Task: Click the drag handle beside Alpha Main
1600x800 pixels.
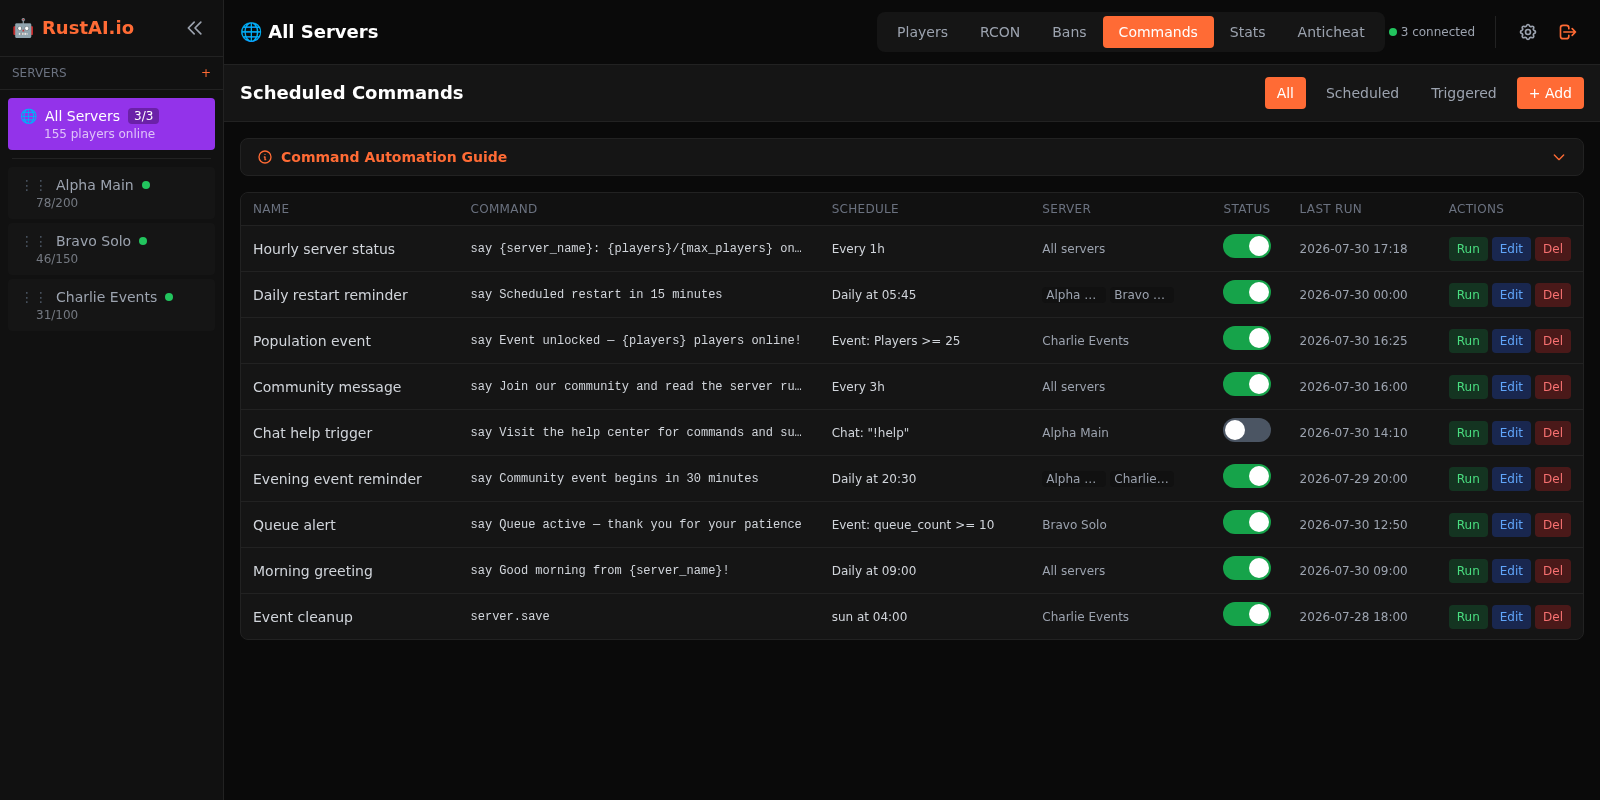Action: click(34, 185)
